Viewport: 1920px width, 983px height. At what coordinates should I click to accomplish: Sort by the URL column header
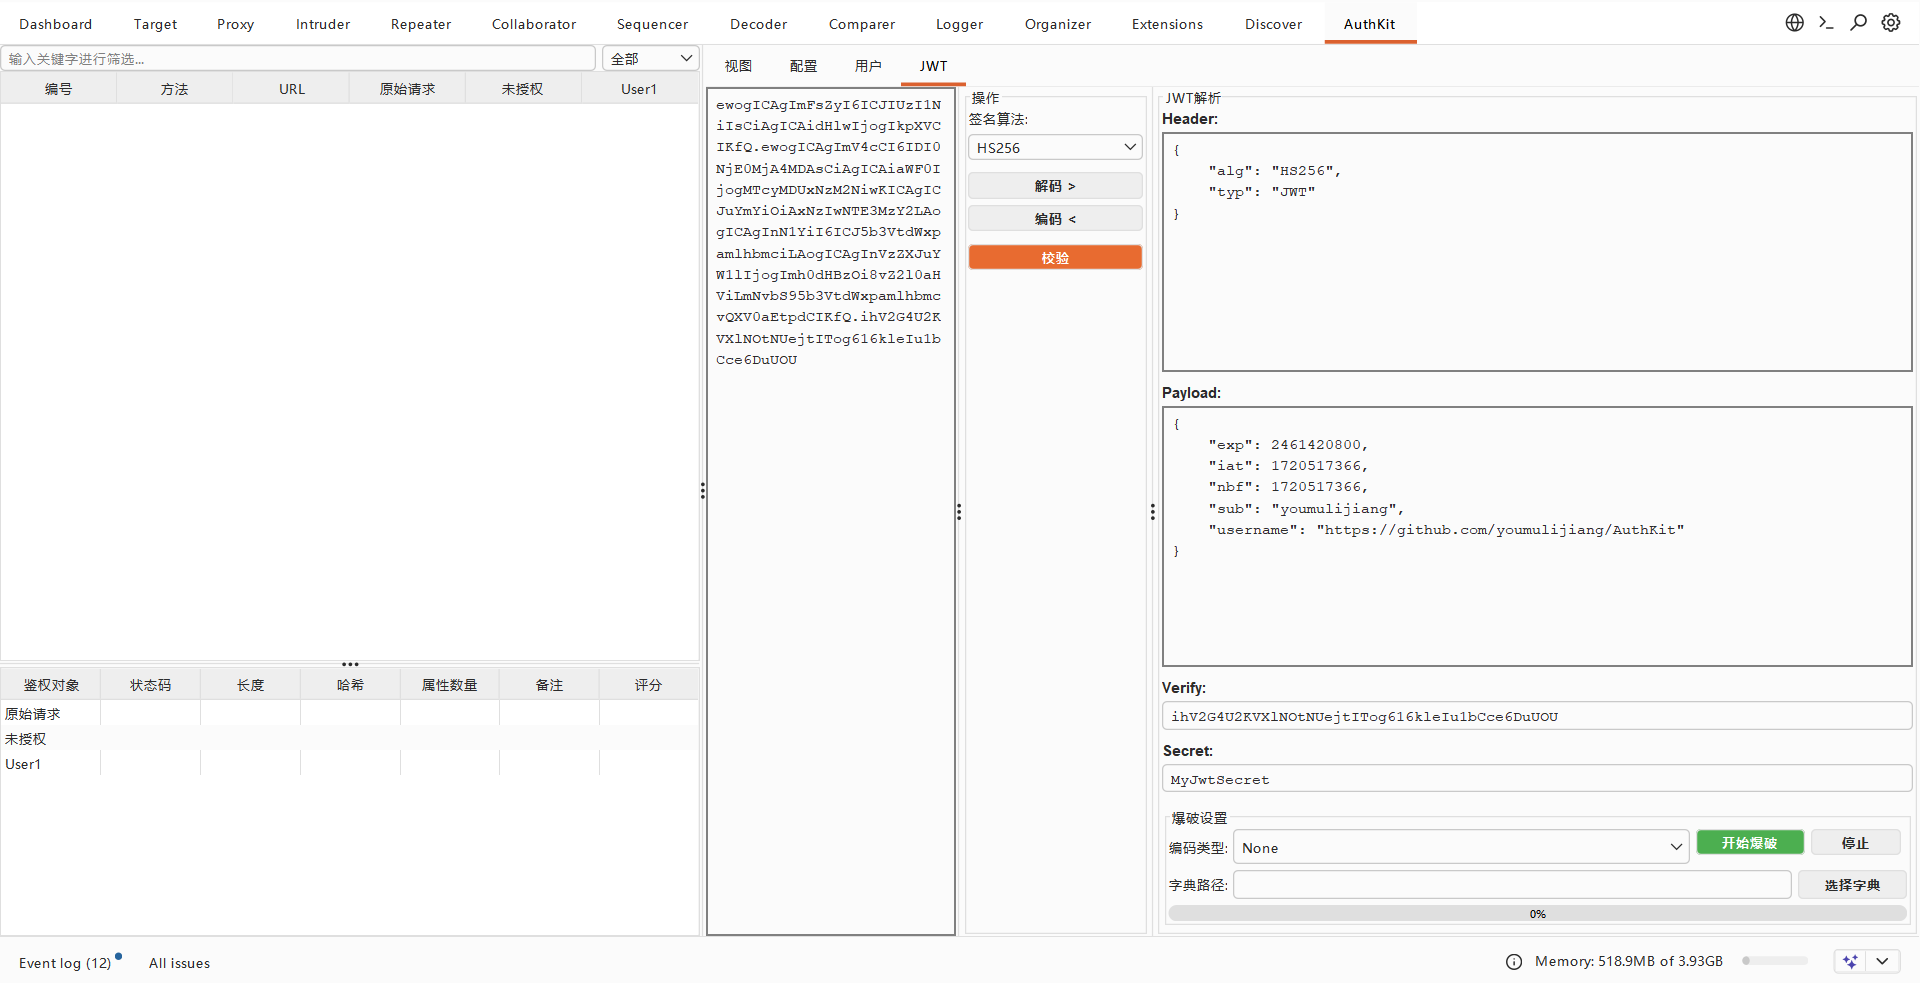[x=291, y=89]
